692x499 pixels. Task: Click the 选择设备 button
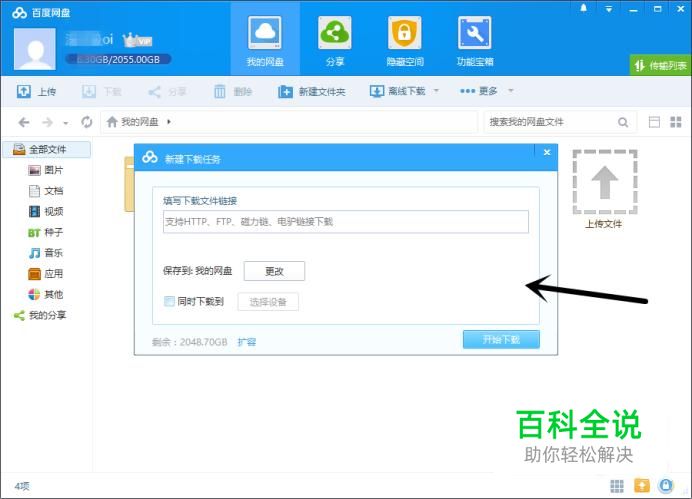click(x=268, y=302)
